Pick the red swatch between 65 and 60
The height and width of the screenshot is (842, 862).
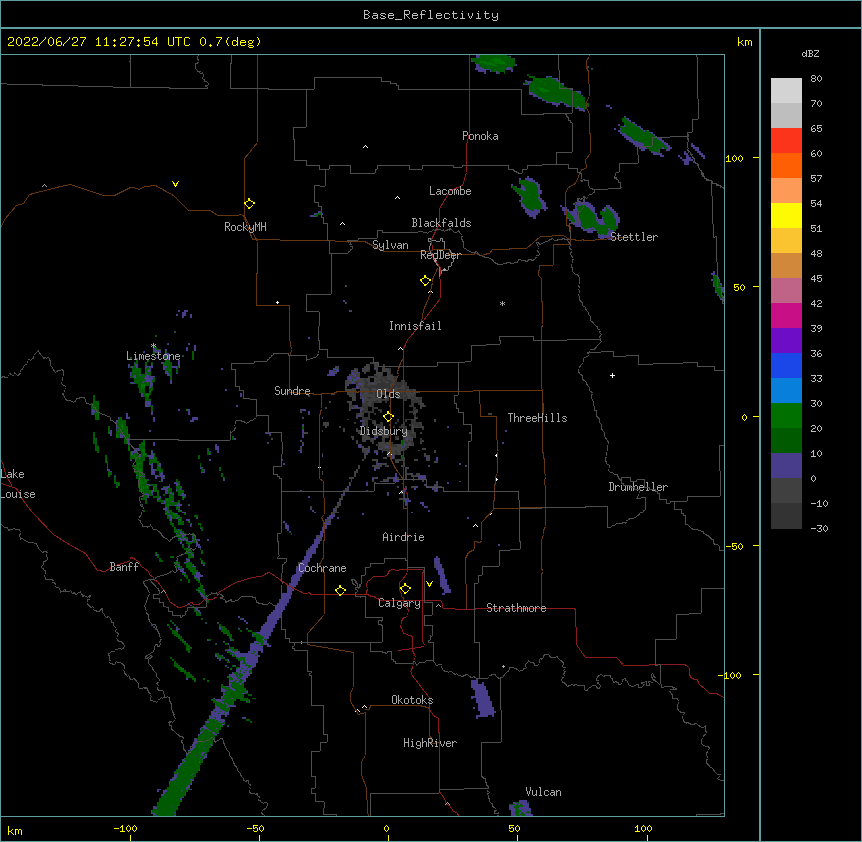[786, 140]
